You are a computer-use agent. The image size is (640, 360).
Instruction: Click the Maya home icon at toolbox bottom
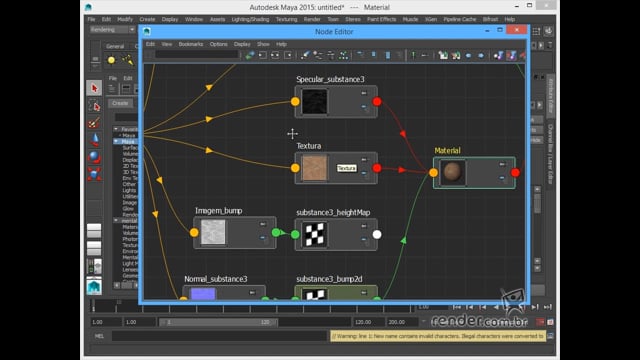94,286
